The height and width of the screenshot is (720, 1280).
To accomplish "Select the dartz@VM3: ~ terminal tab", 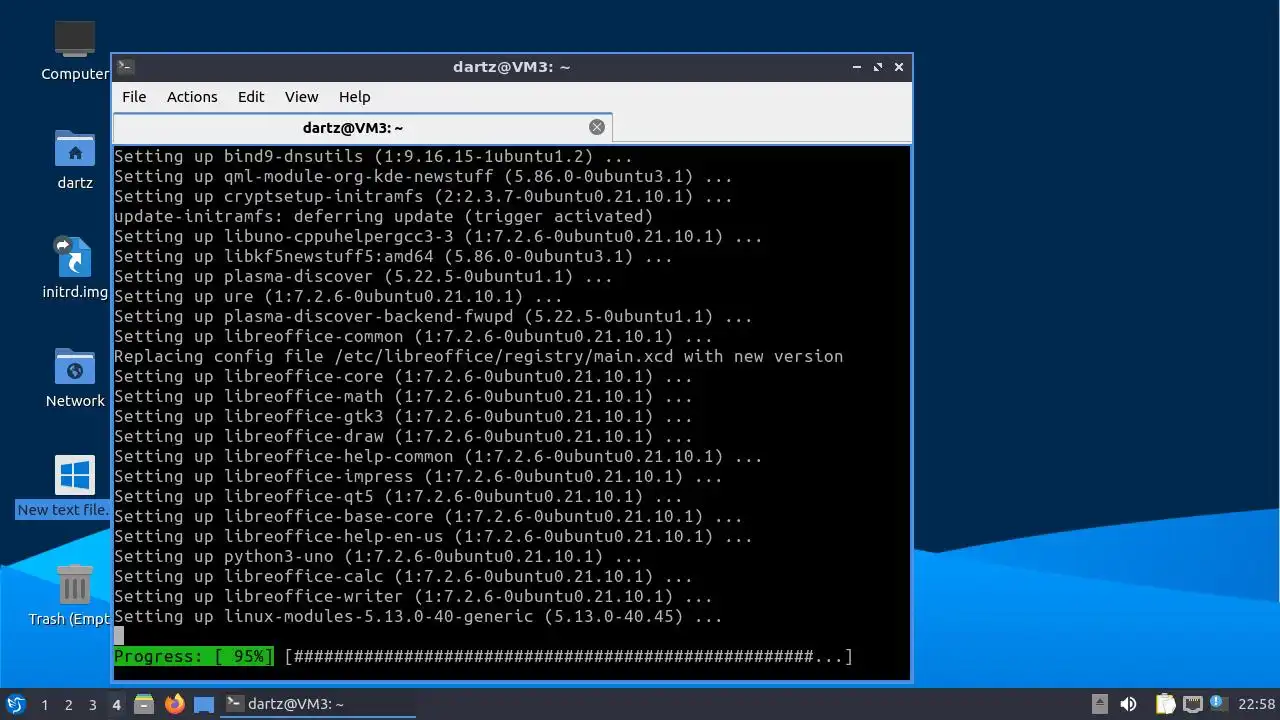I will click(x=362, y=127).
